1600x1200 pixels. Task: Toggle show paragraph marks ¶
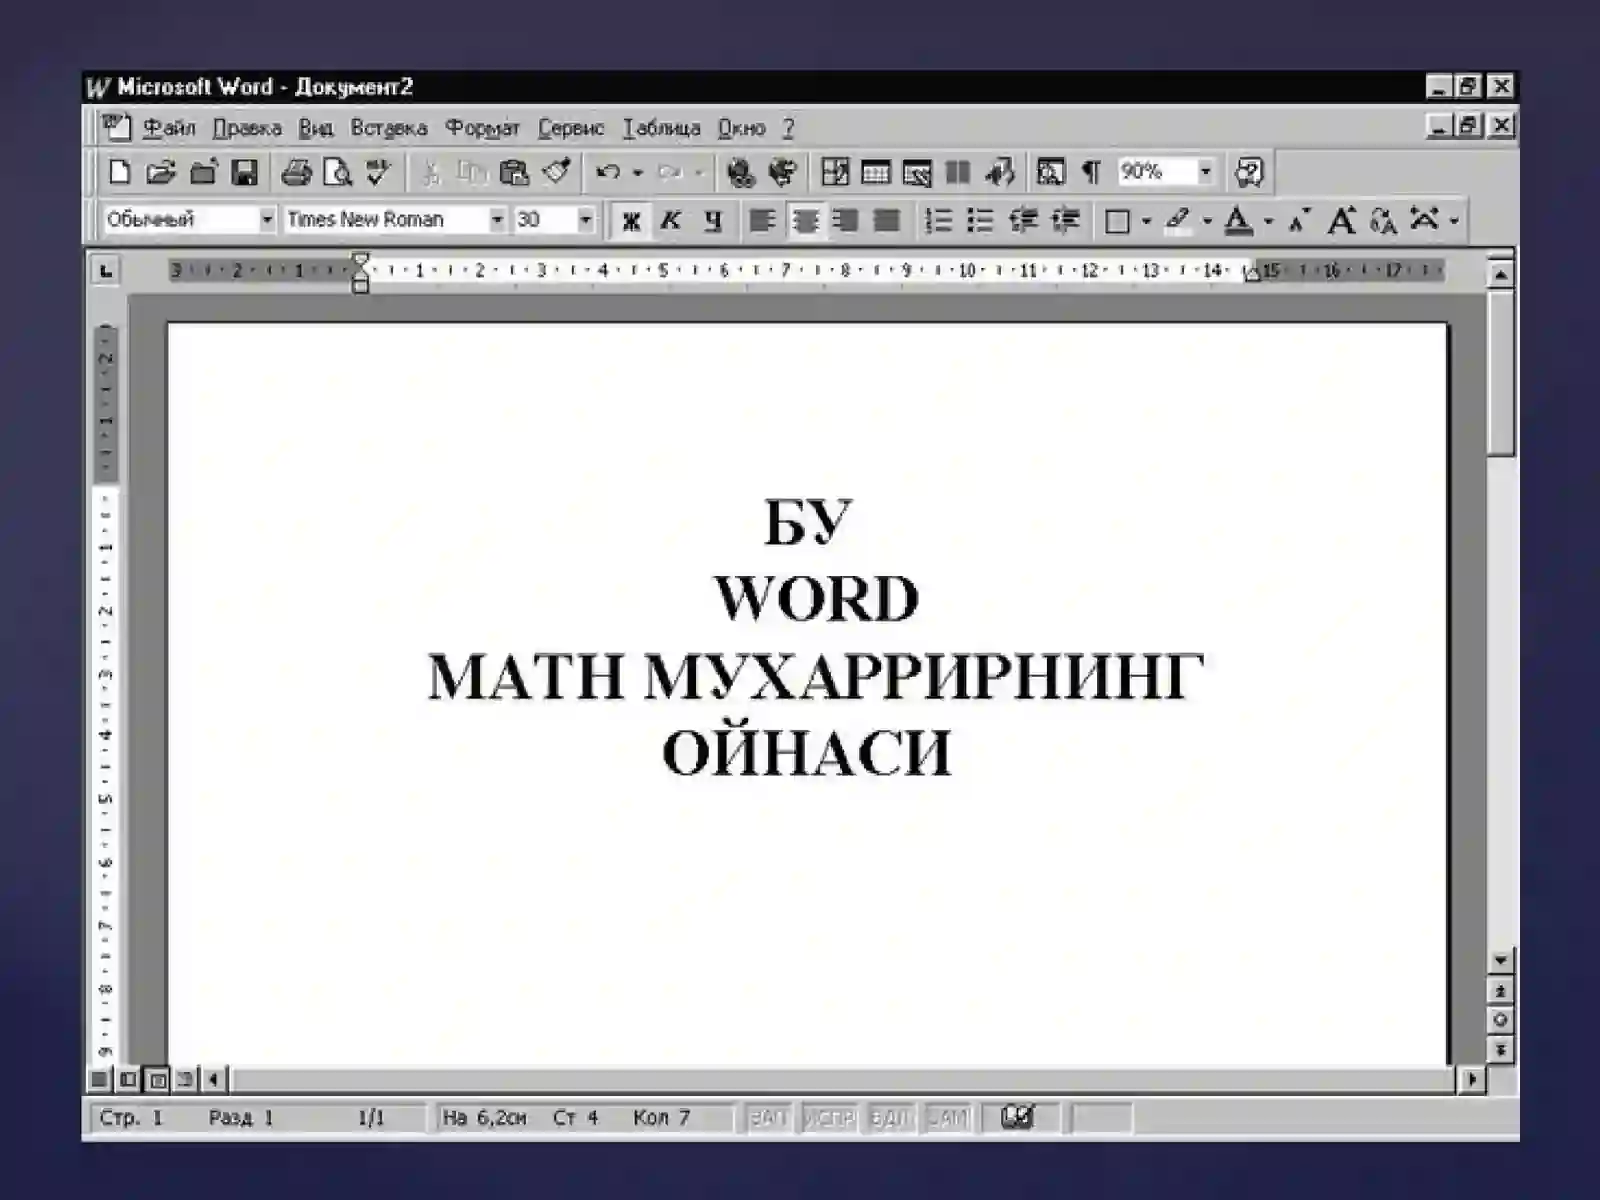click(1091, 172)
